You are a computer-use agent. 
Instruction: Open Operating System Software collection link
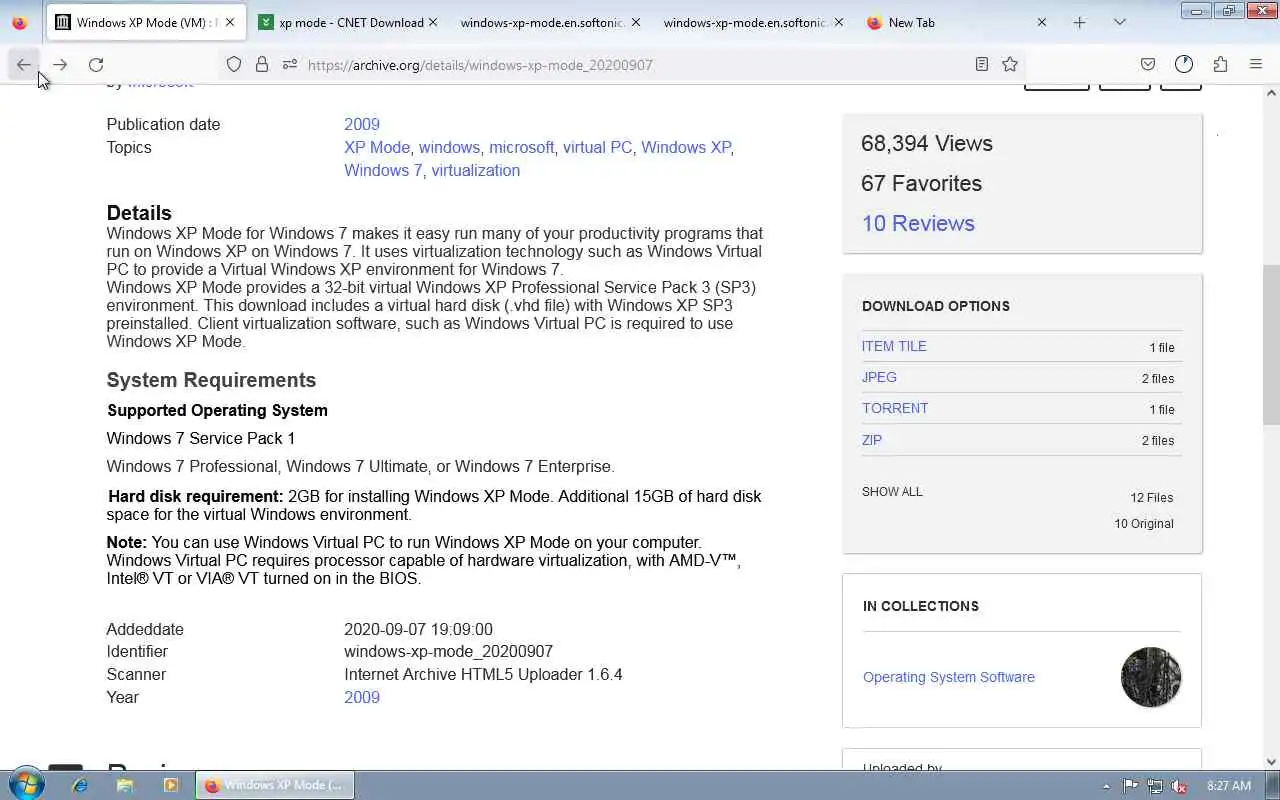coord(949,677)
